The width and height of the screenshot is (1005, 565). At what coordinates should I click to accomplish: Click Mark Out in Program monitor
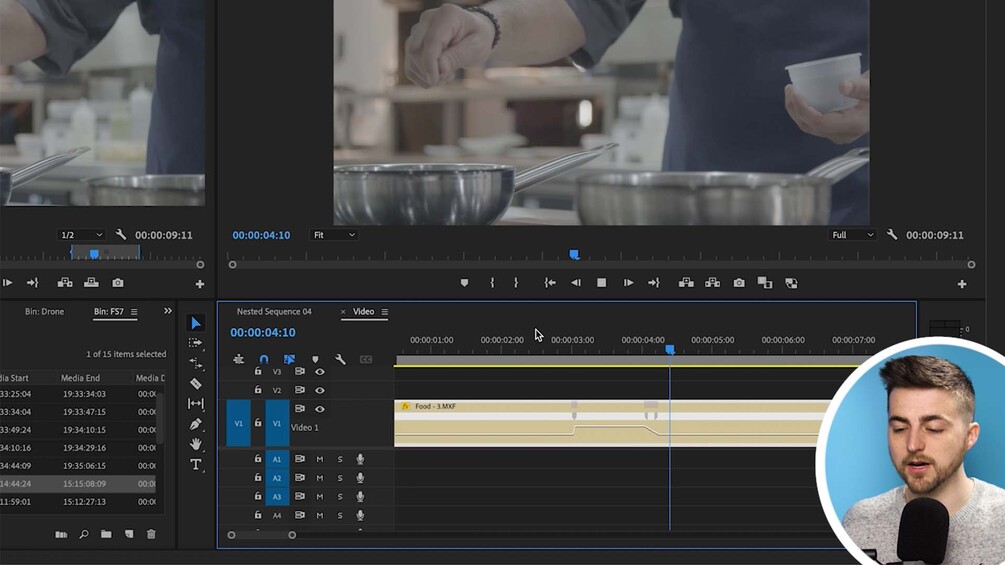pos(516,282)
